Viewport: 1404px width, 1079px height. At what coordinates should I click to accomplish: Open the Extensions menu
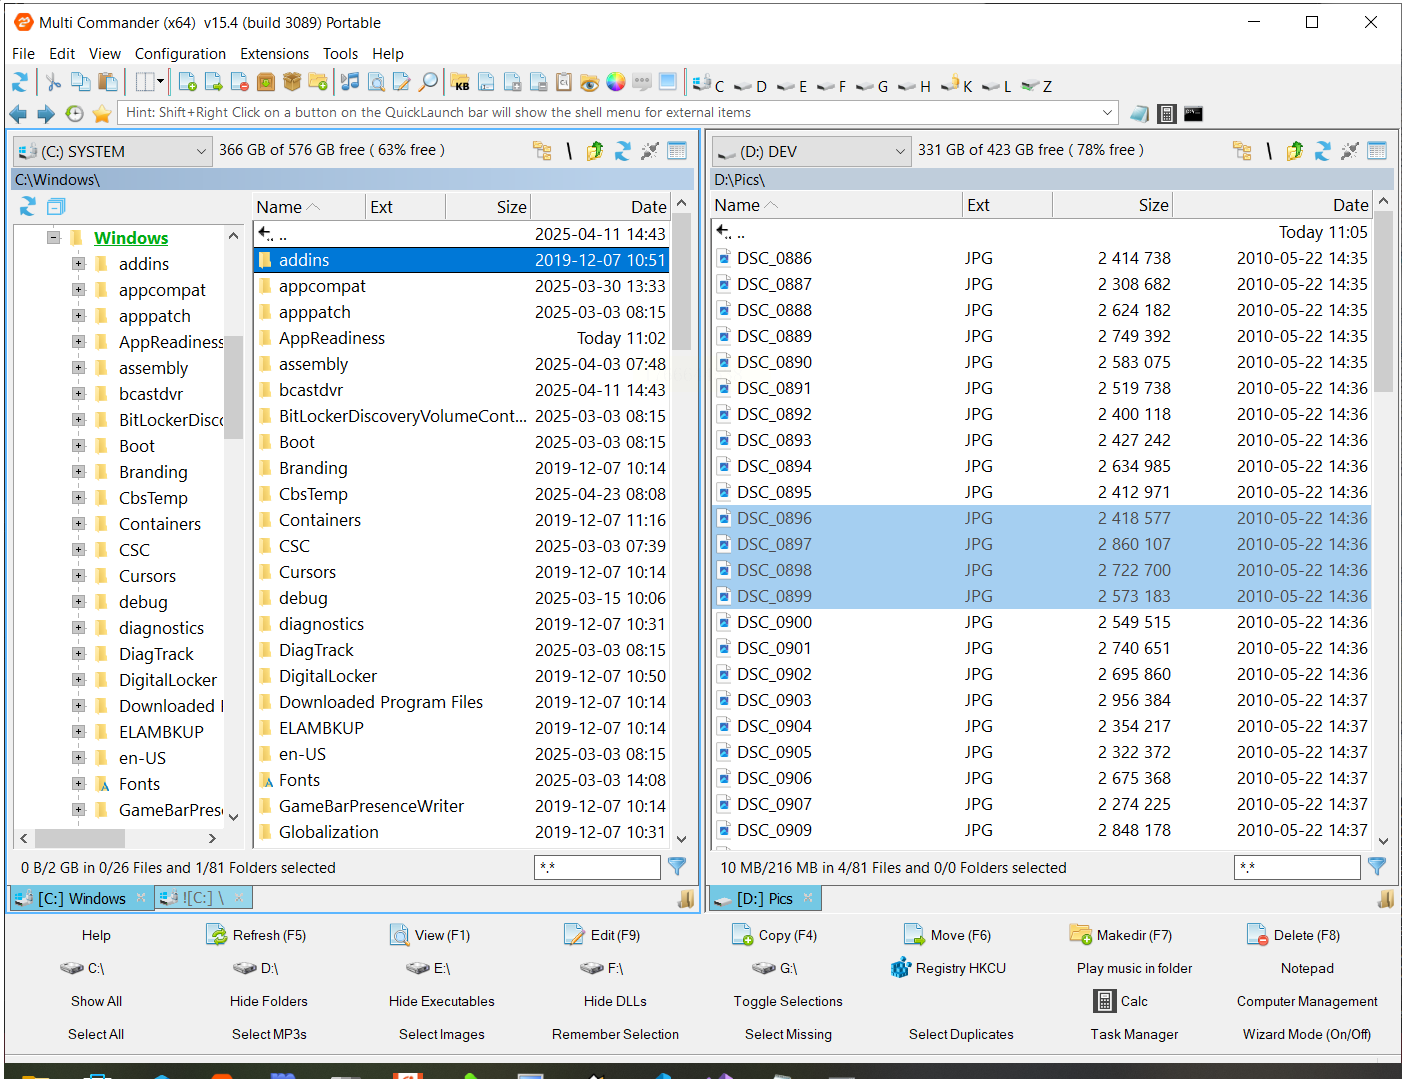tap(274, 54)
